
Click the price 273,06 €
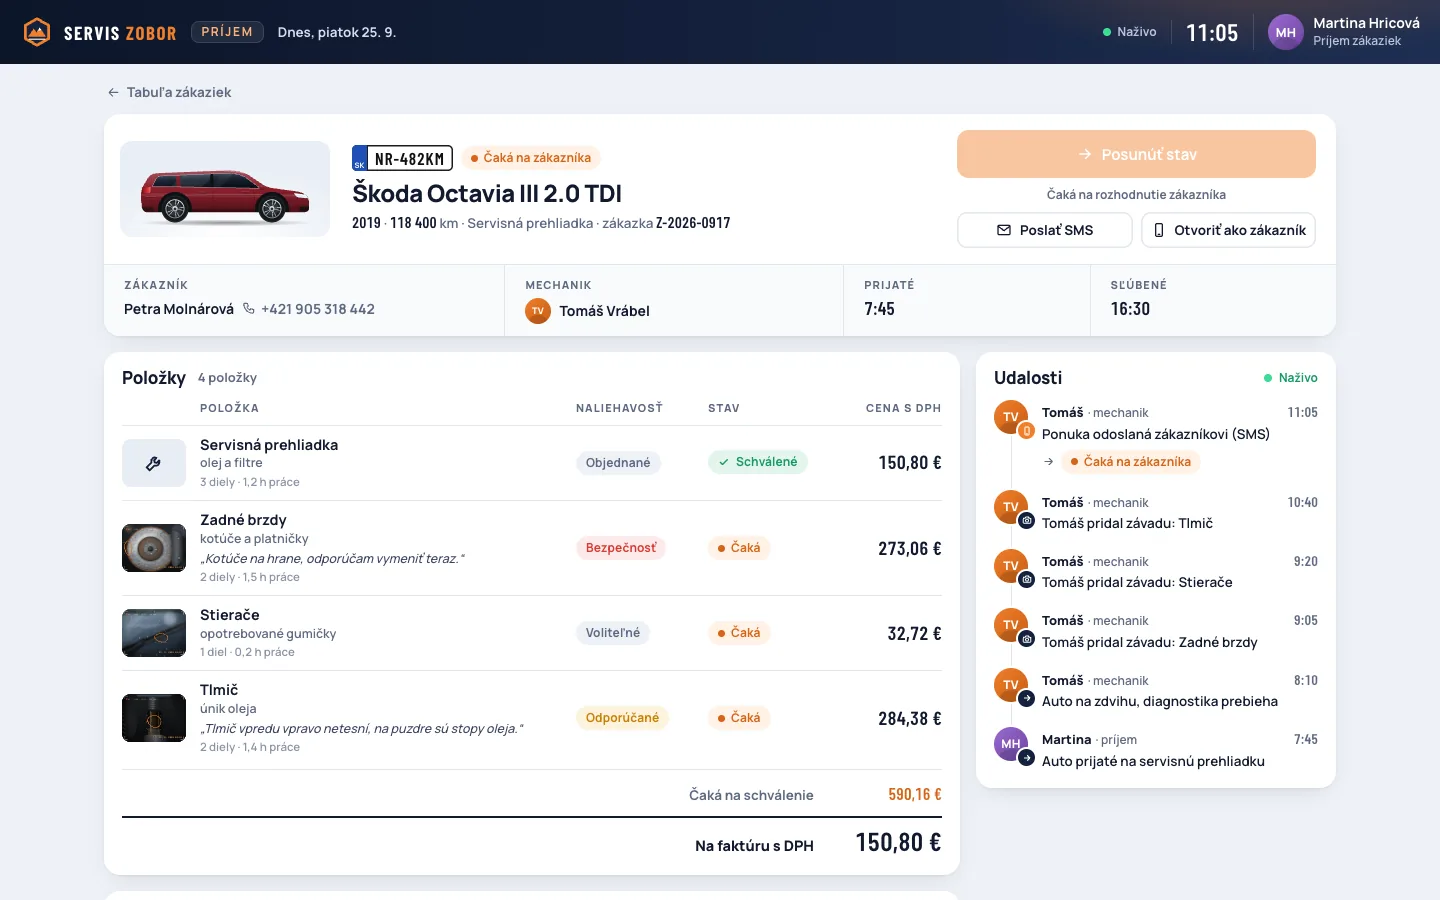pos(910,548)
